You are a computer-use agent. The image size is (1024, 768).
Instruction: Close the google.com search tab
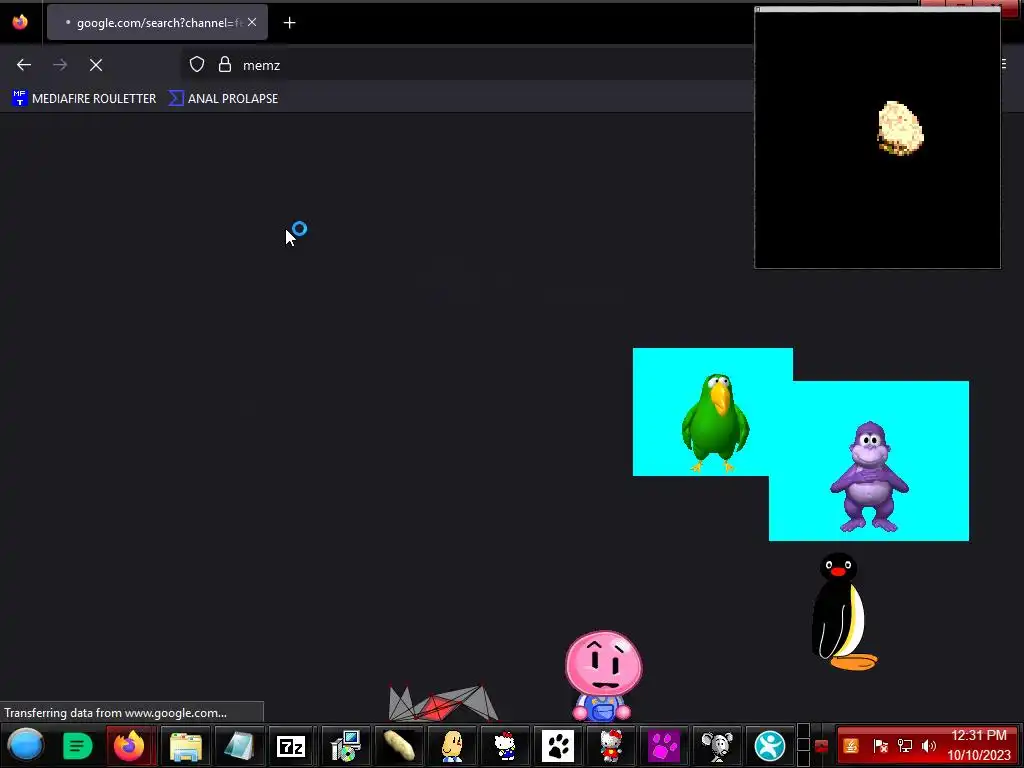252,22
